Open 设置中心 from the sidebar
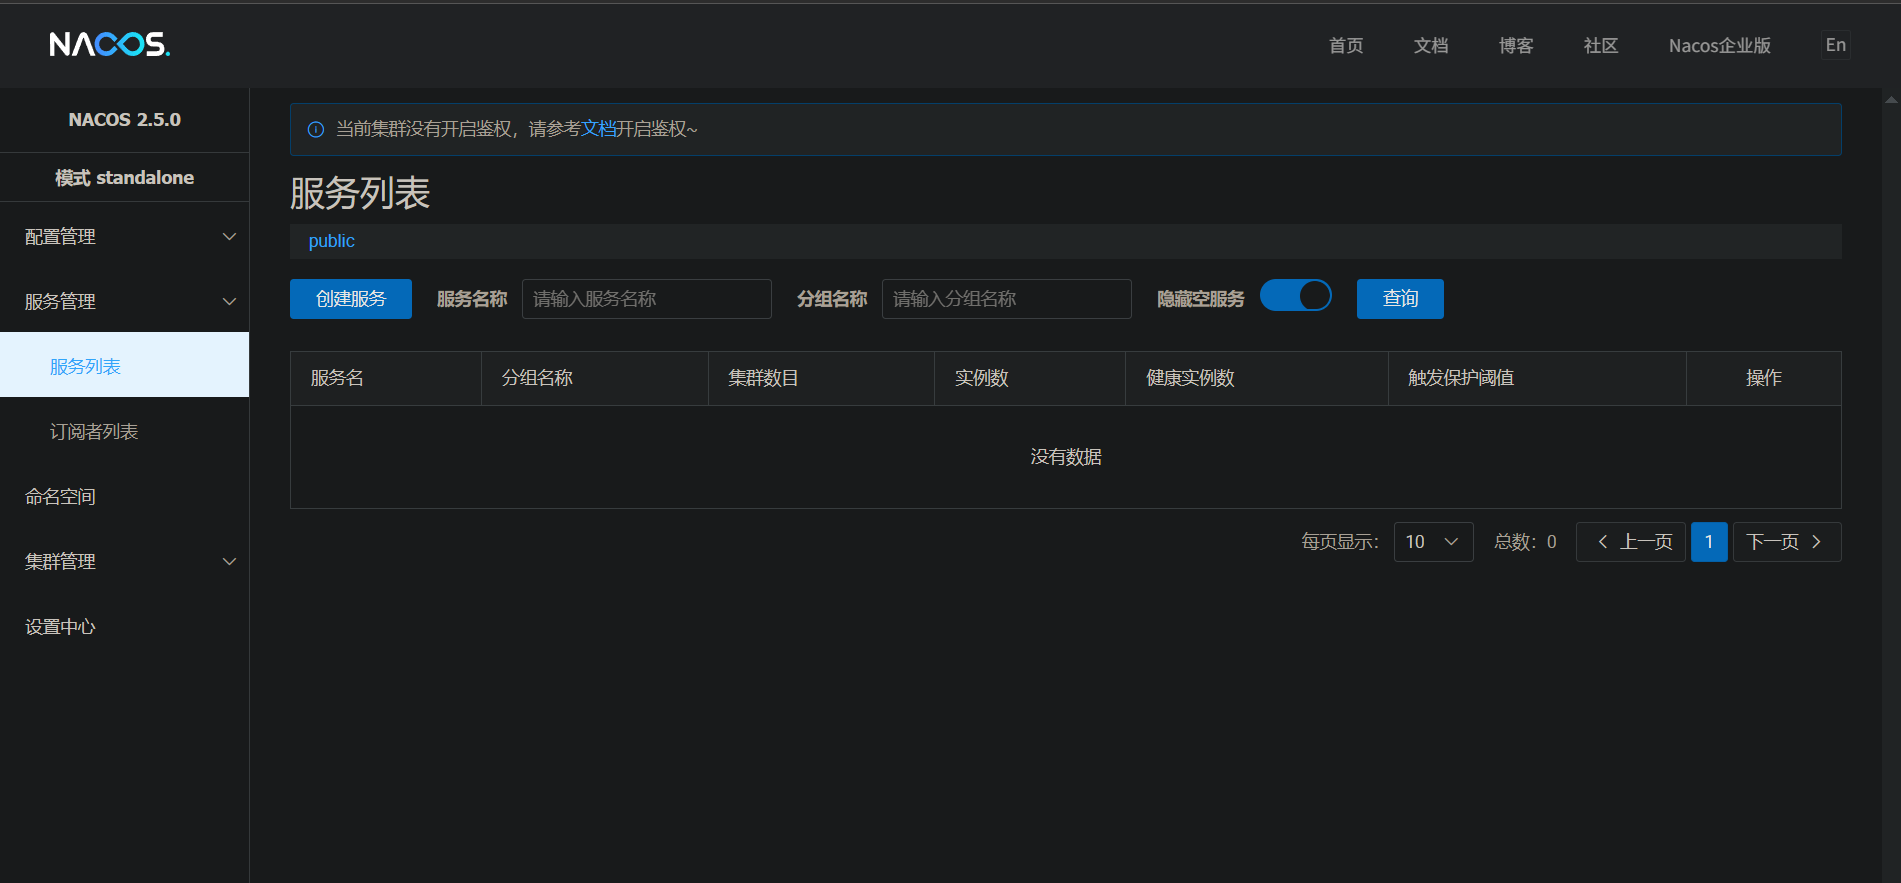Screen dimensions: 1901x883 [x=61, y=627]
